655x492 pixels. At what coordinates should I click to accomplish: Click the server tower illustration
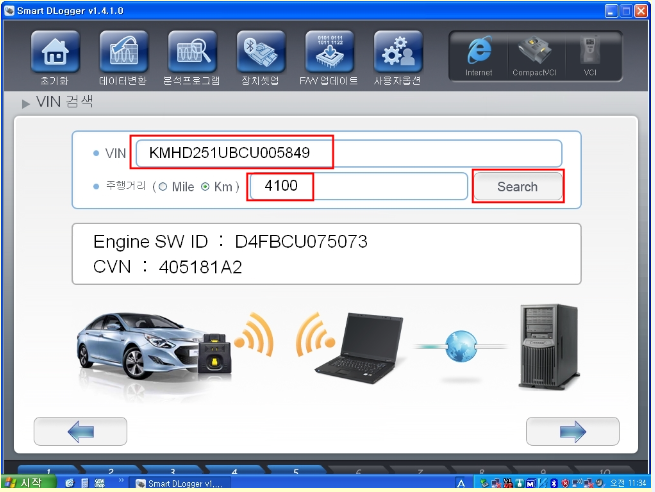pos(549,347)
